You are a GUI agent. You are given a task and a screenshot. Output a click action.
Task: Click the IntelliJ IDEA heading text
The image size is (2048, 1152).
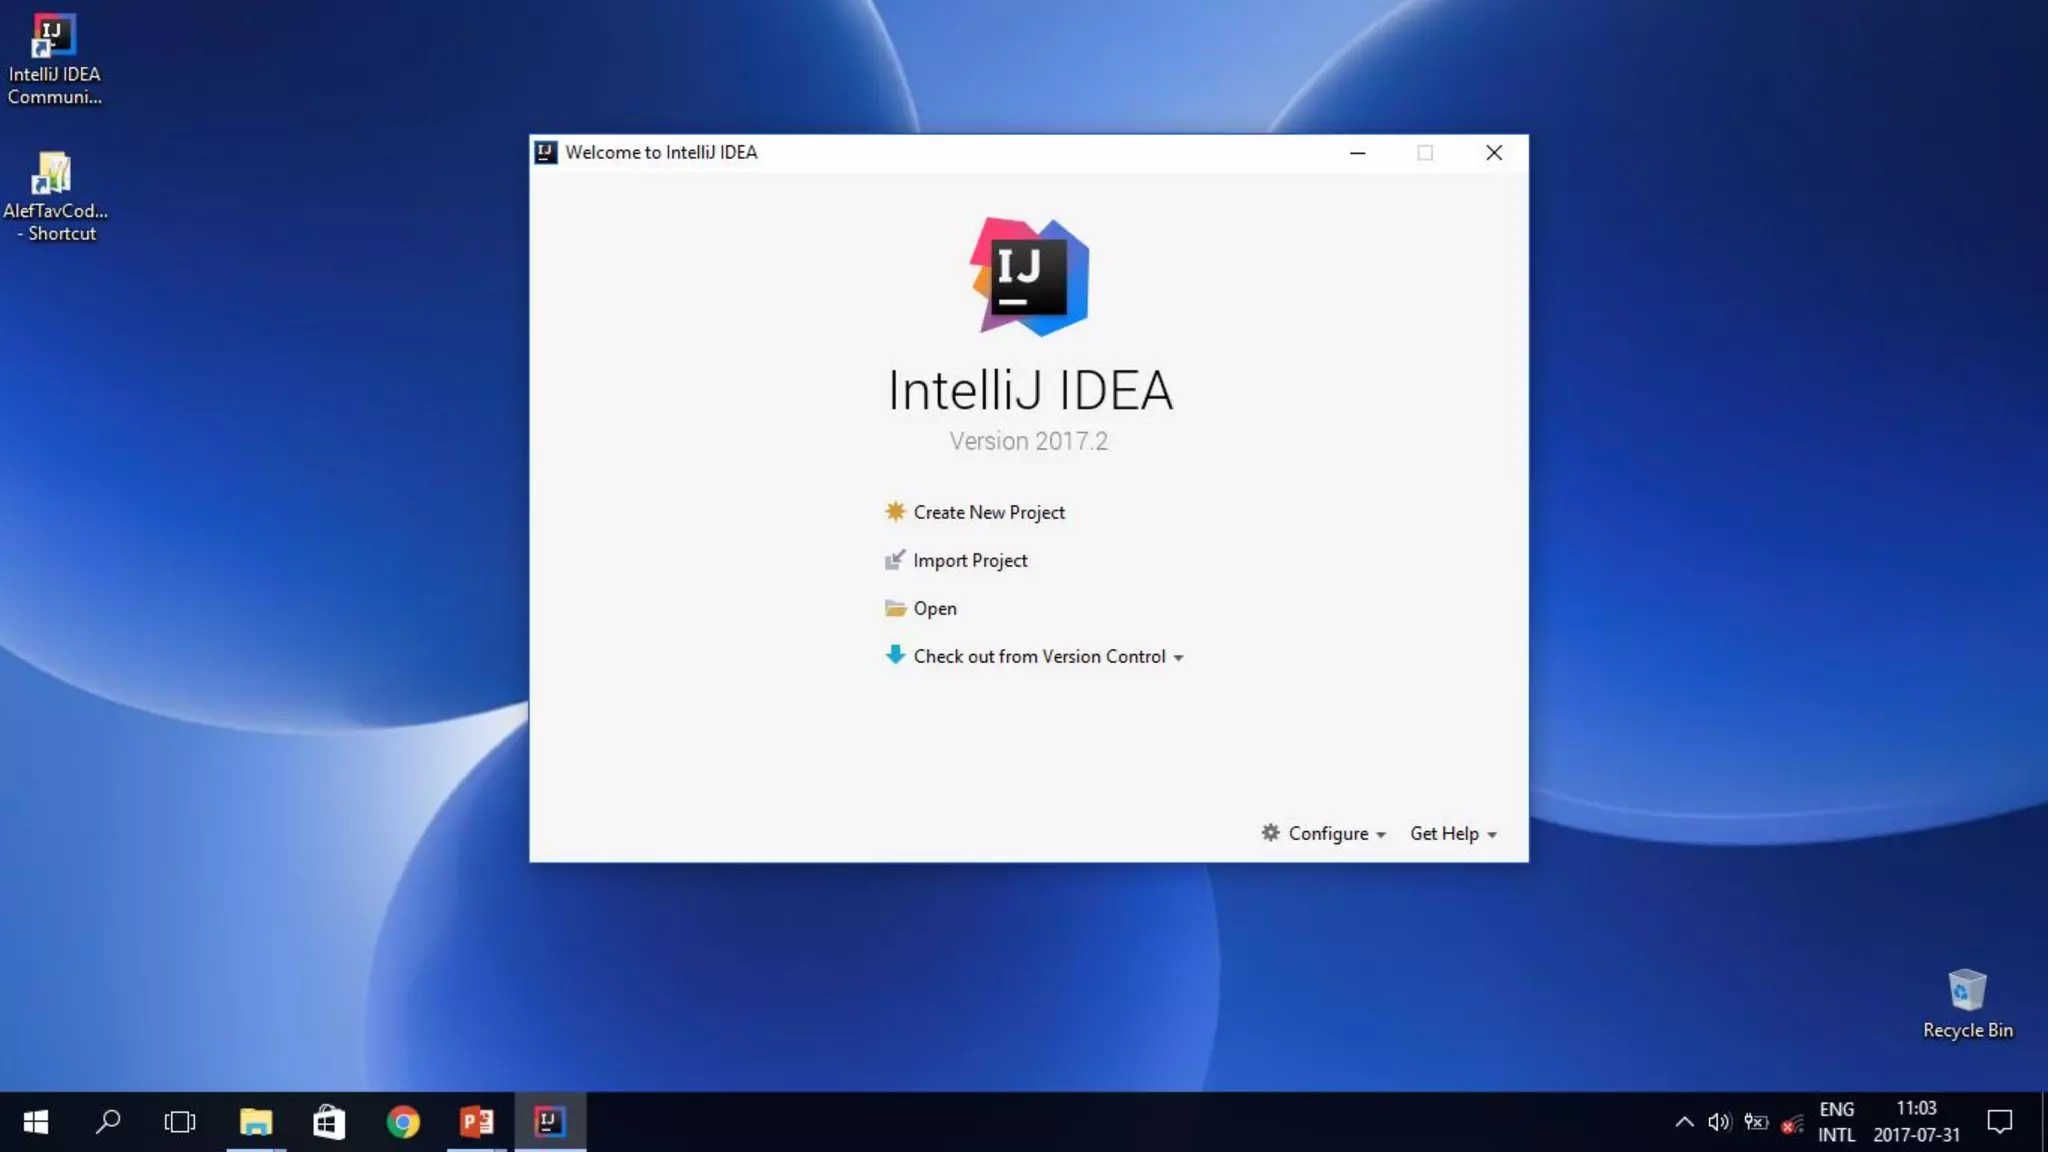1030,390
